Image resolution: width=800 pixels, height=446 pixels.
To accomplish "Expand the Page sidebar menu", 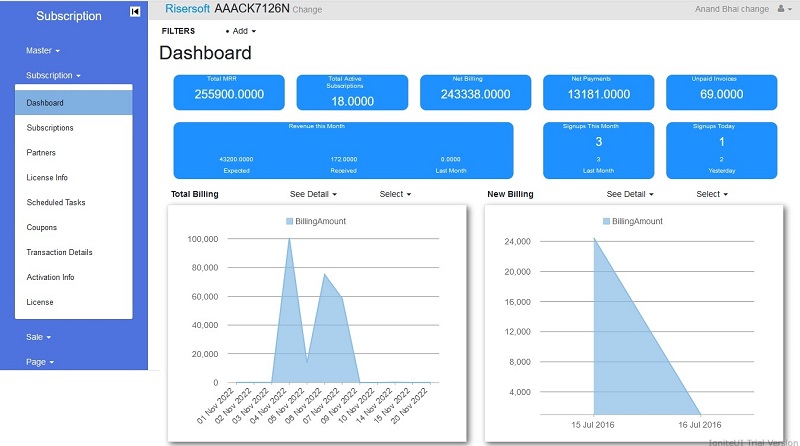I will 40,362.
